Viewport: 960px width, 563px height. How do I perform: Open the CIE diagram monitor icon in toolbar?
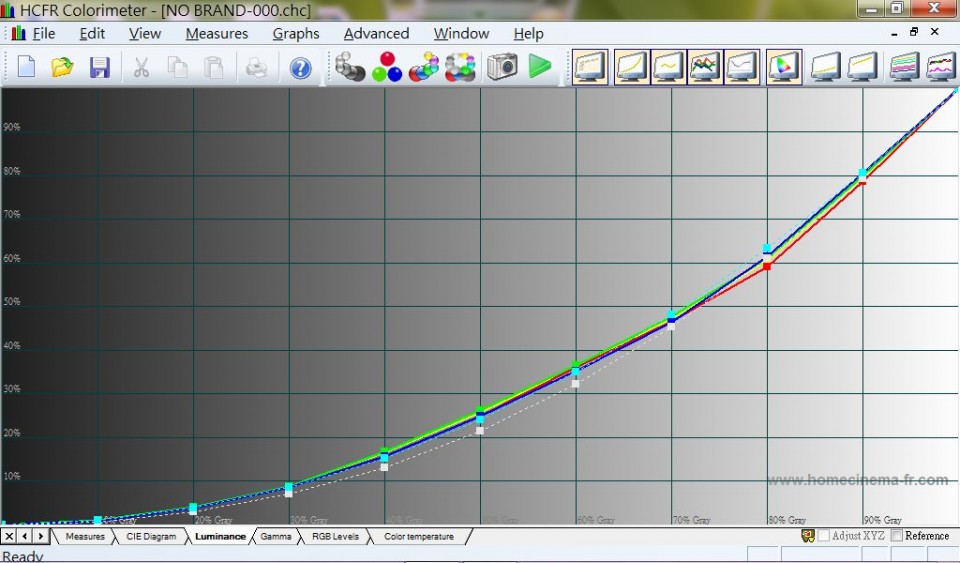click(784, 67)
